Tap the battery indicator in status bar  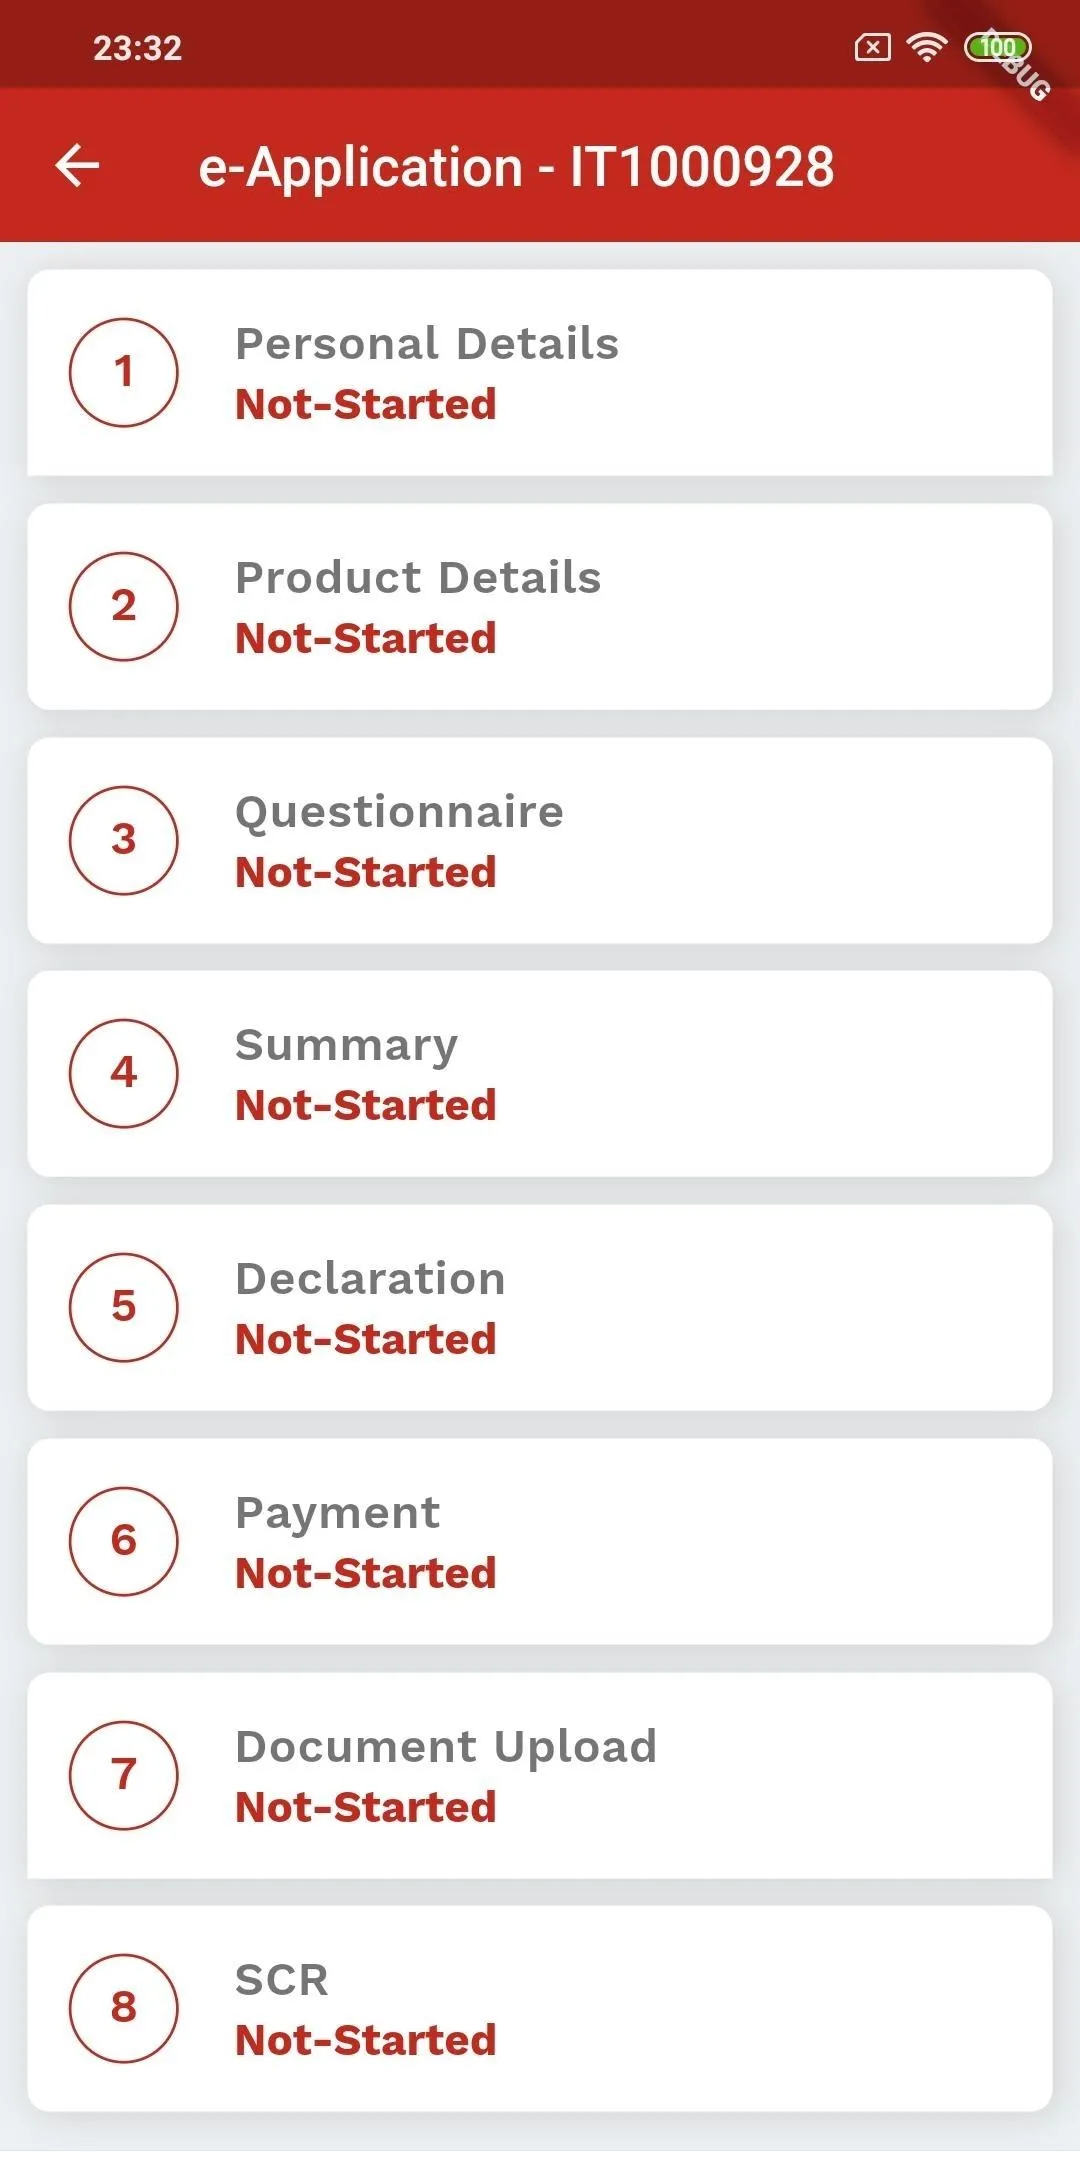point(997,47)
